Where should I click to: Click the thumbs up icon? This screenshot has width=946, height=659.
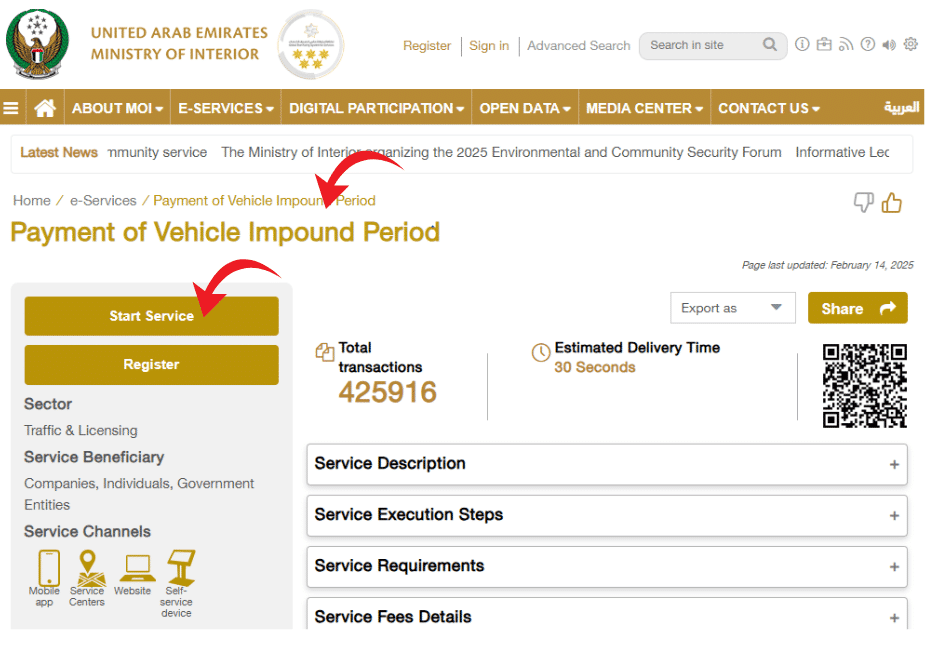[892, 203]
